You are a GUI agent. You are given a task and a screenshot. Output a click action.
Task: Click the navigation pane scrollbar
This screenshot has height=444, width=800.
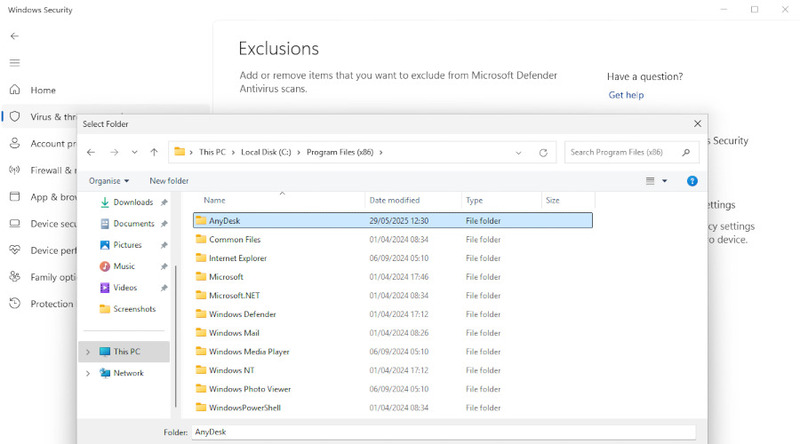point(176,336)
